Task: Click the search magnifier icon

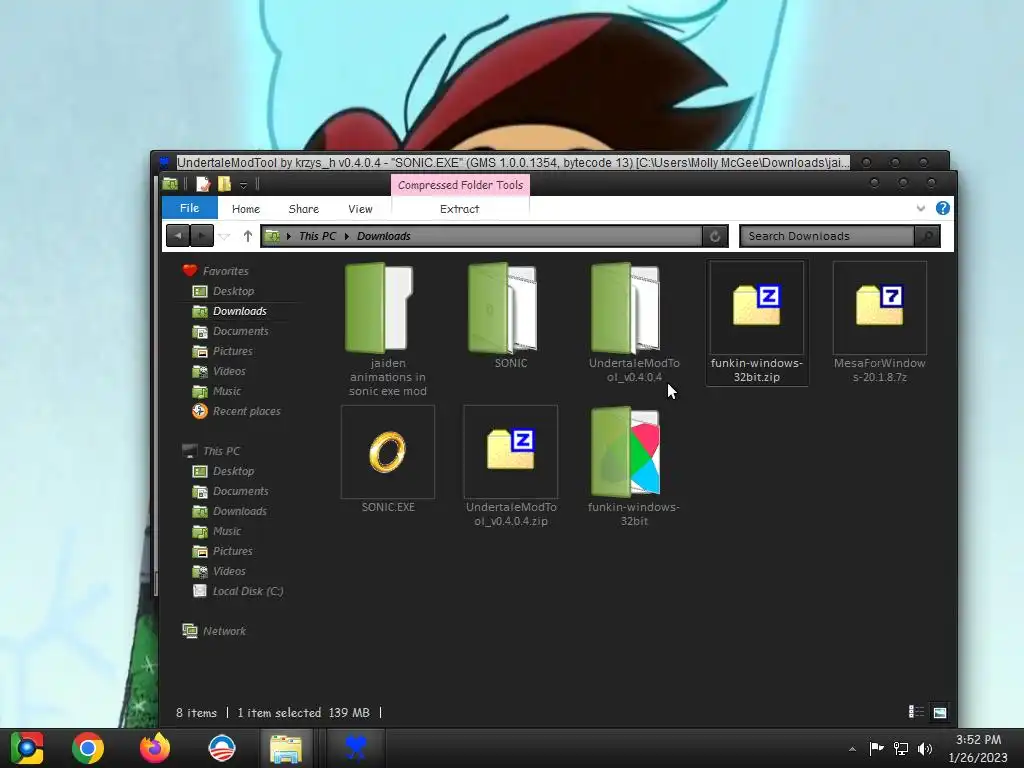Action: click(927, 236)
